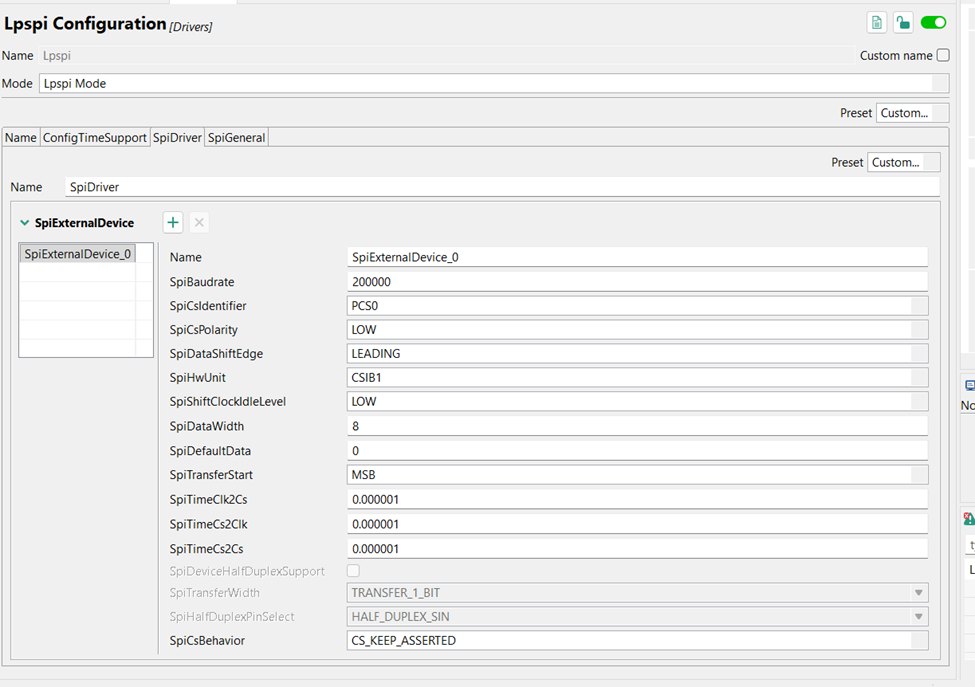Viewport: 975px width, 687px height.
Task: Tick the SpiDeviceHalfDuplexSupport checkbox
Action: pyautogui.click(x=353, y=570)
